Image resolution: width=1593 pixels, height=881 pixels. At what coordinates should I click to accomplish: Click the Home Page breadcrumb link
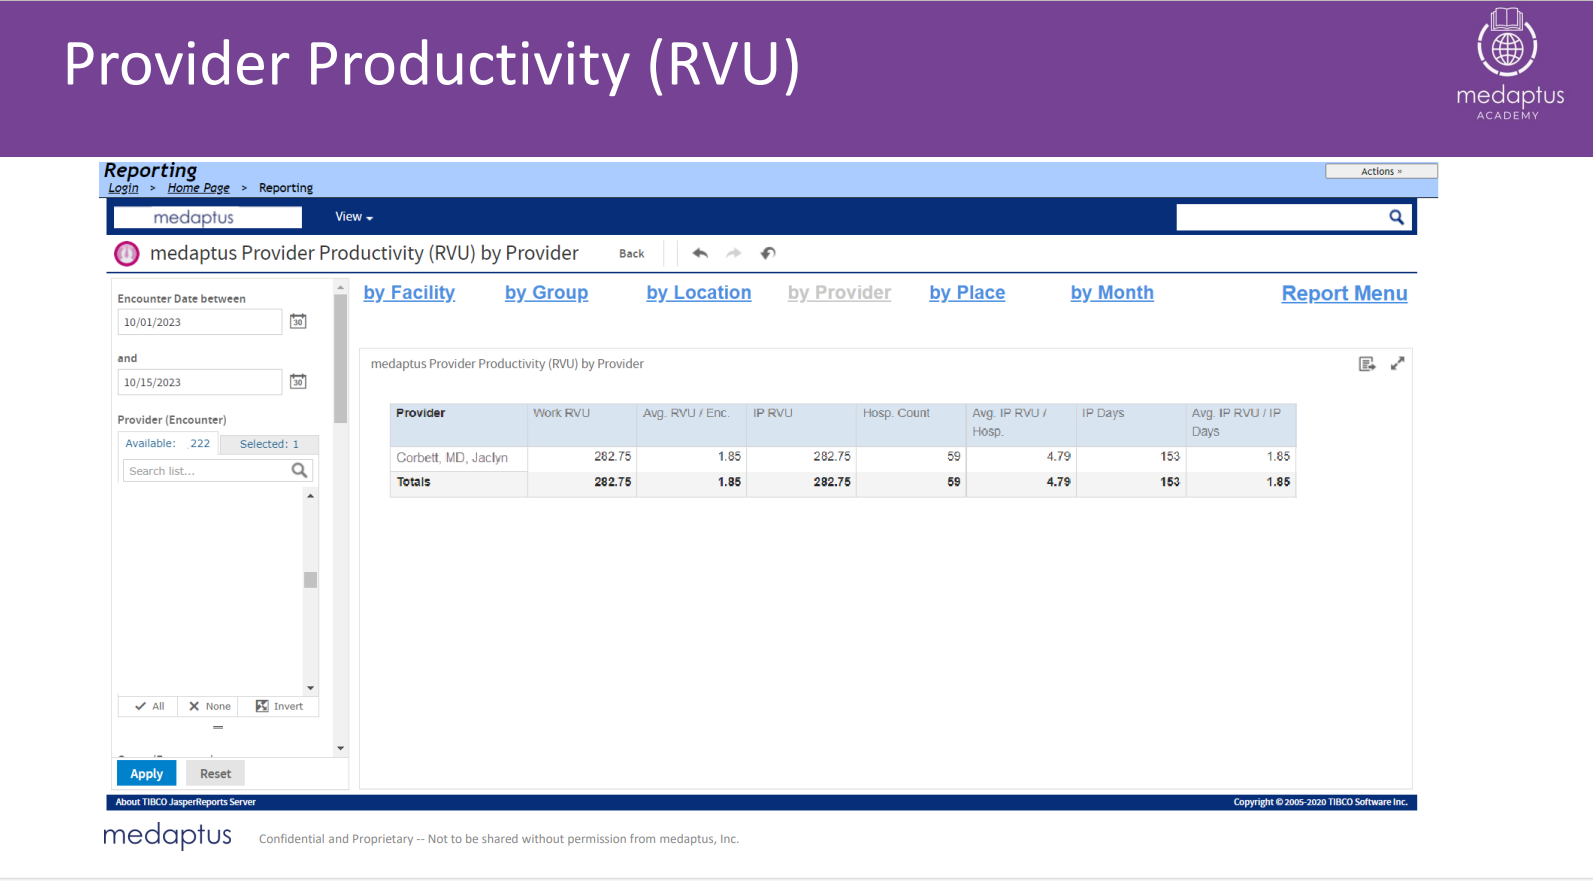[198, 188]
